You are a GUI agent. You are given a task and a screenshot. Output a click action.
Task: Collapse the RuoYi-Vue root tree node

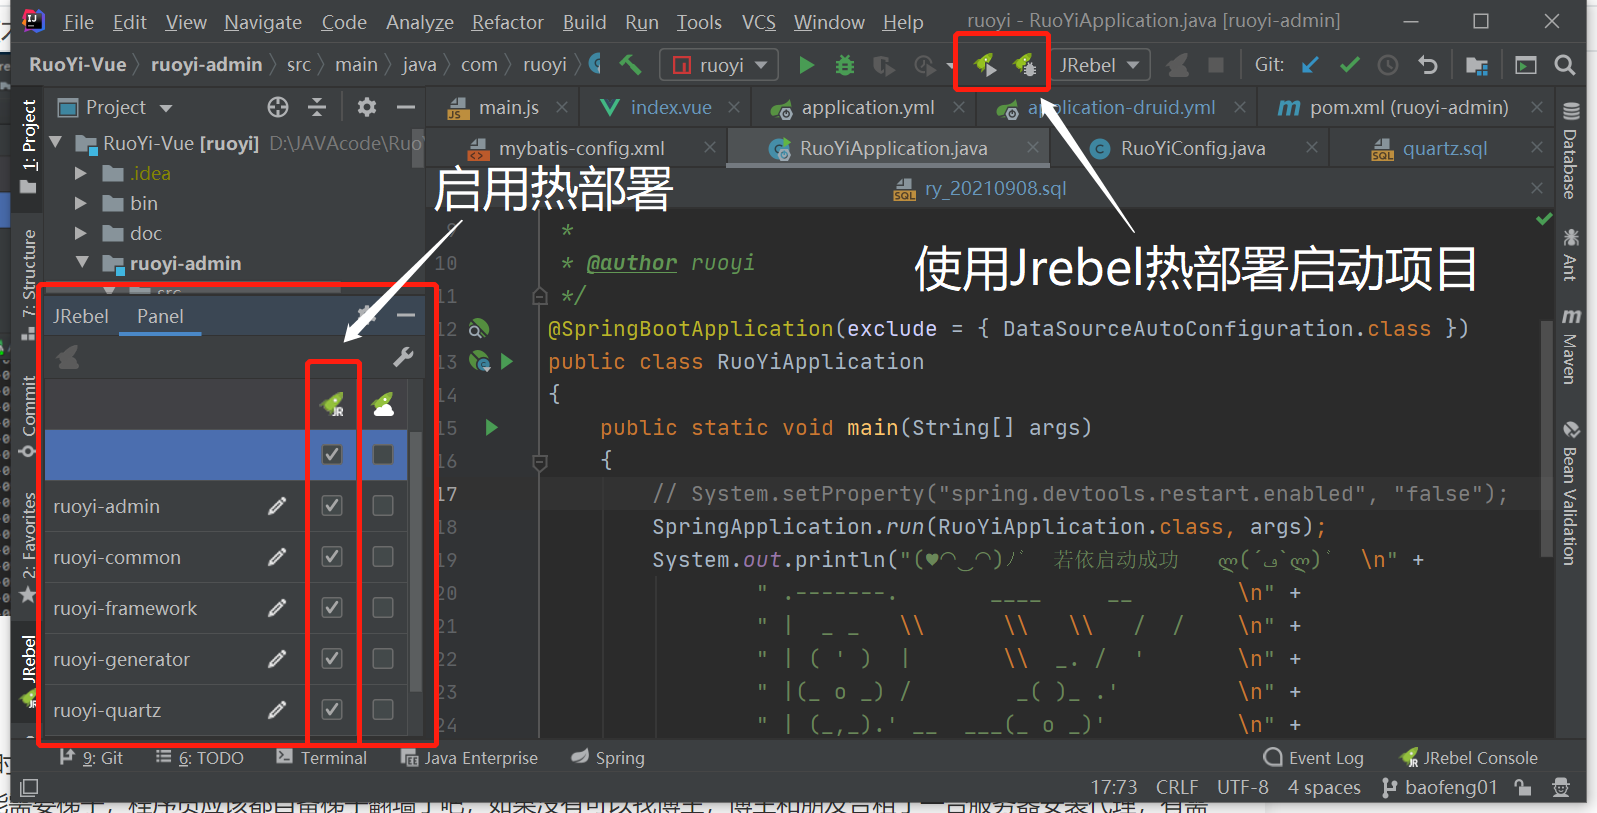pos(56,143)
